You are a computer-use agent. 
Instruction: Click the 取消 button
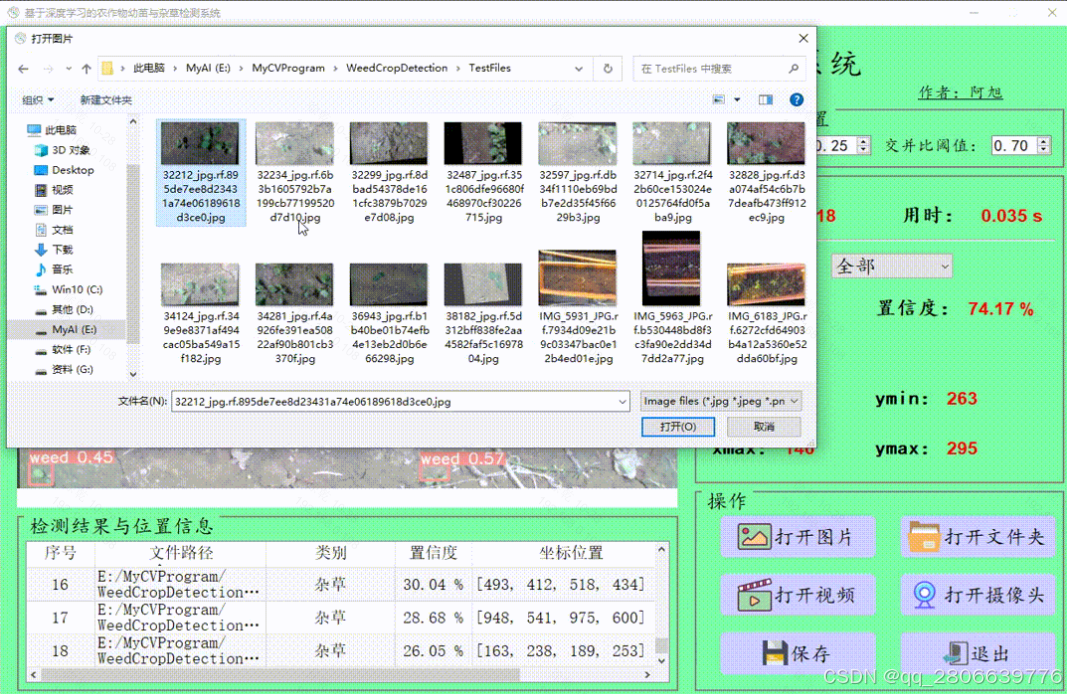pos(764,427)
